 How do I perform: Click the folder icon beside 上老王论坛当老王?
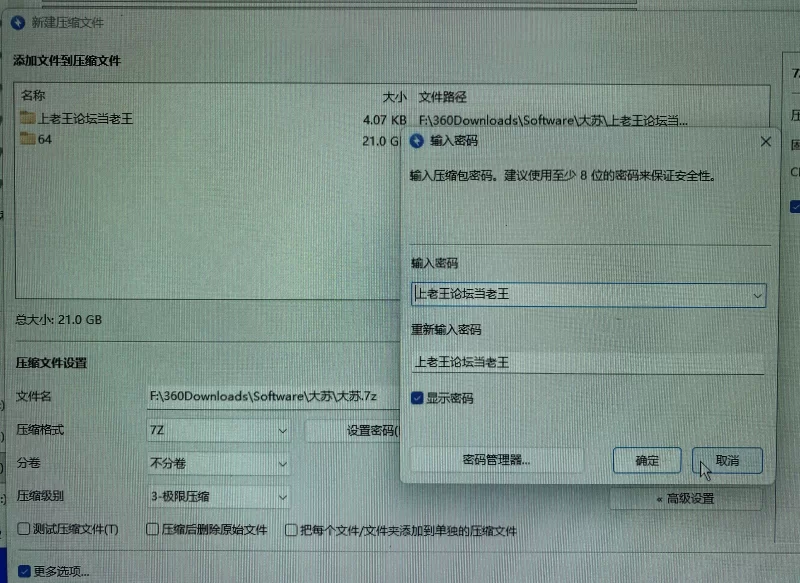[x=30, y=118]
